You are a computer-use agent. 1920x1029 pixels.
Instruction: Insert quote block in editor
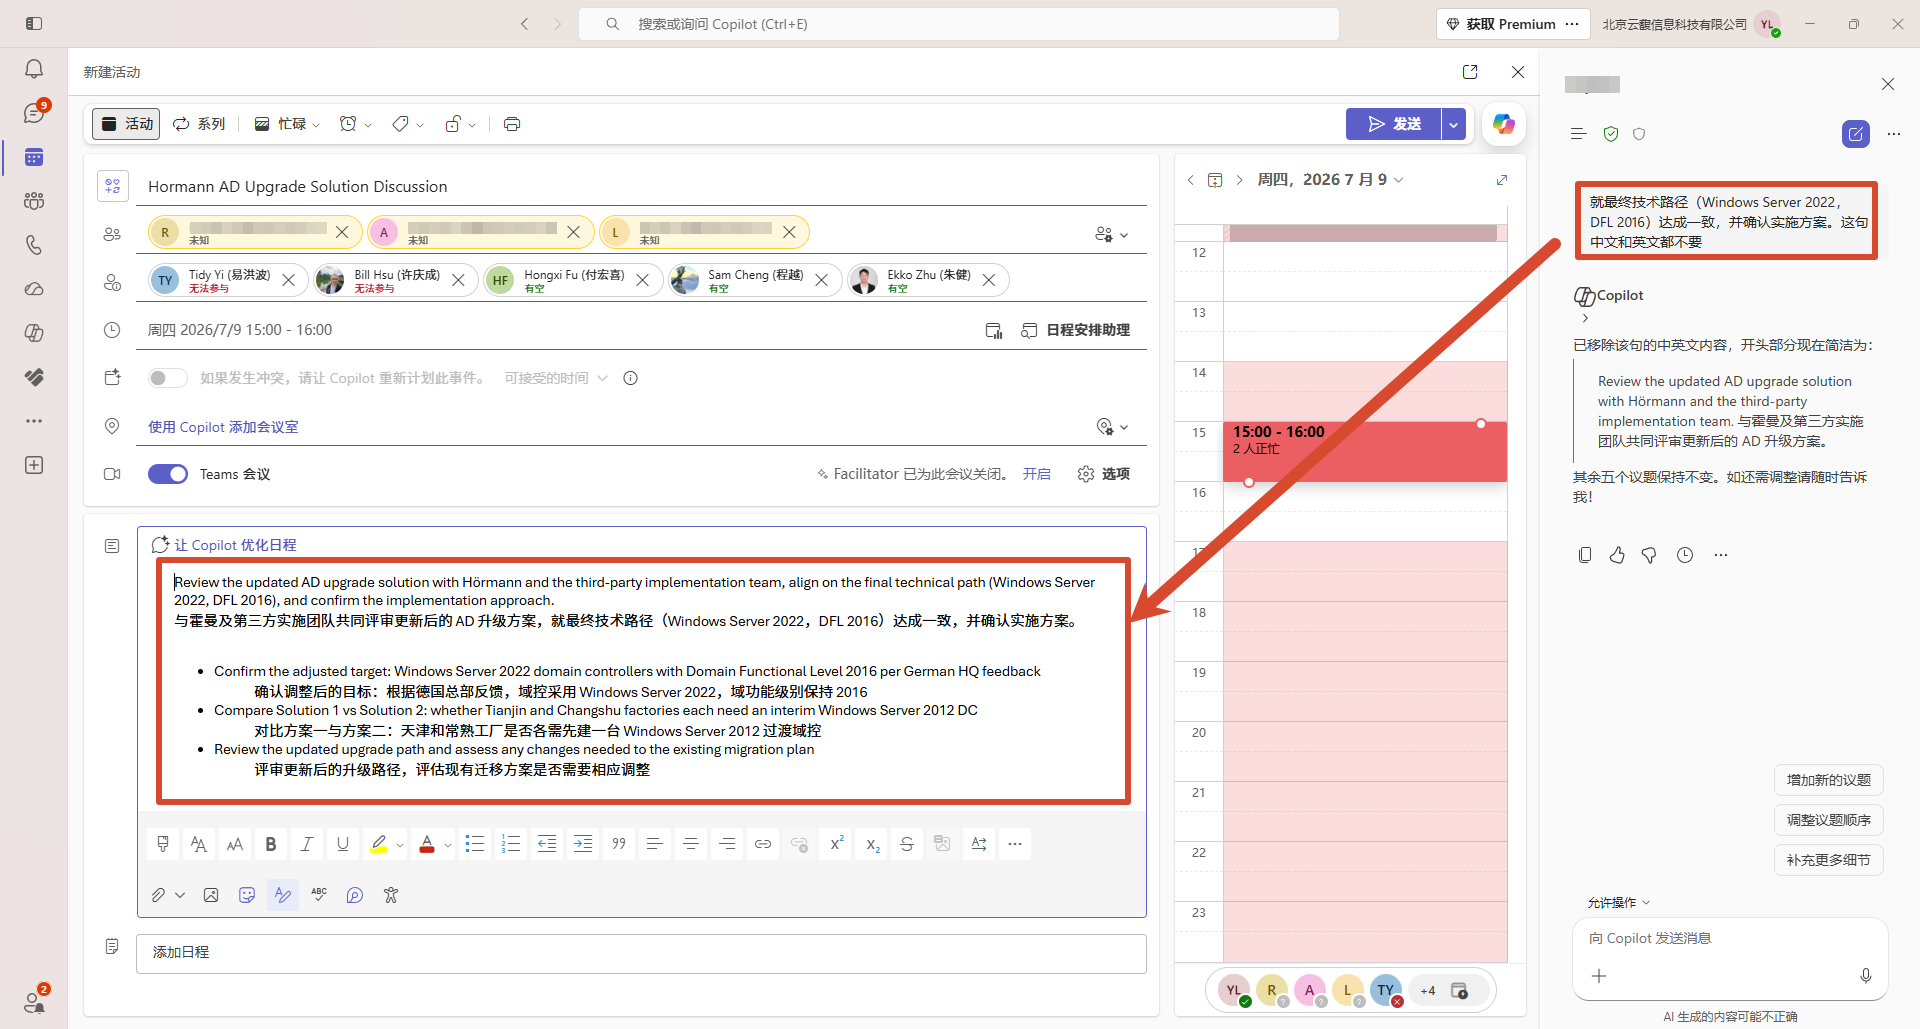[x=619, y=844]
